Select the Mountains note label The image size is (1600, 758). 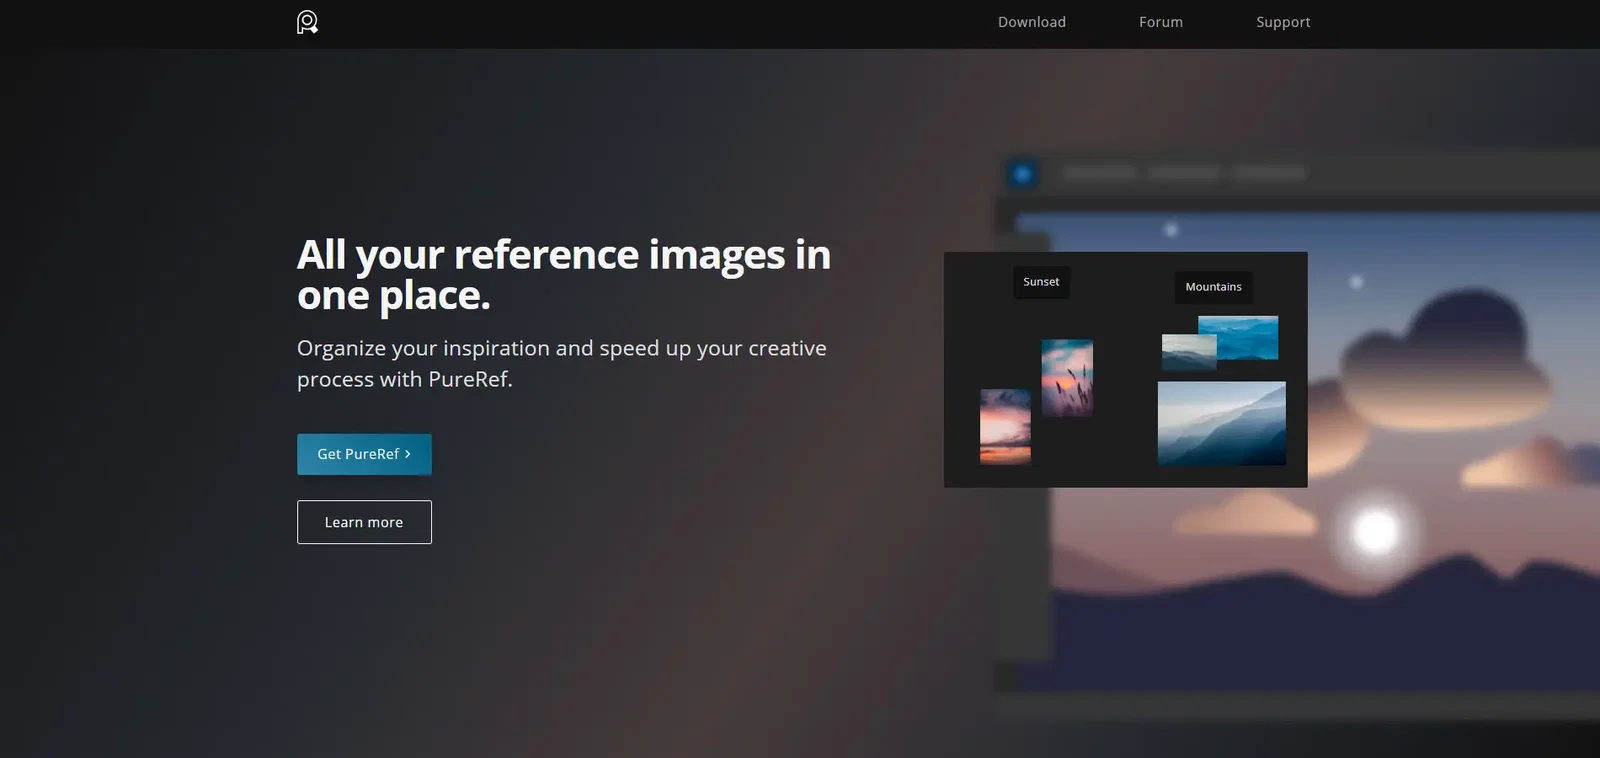point(1213,287)
